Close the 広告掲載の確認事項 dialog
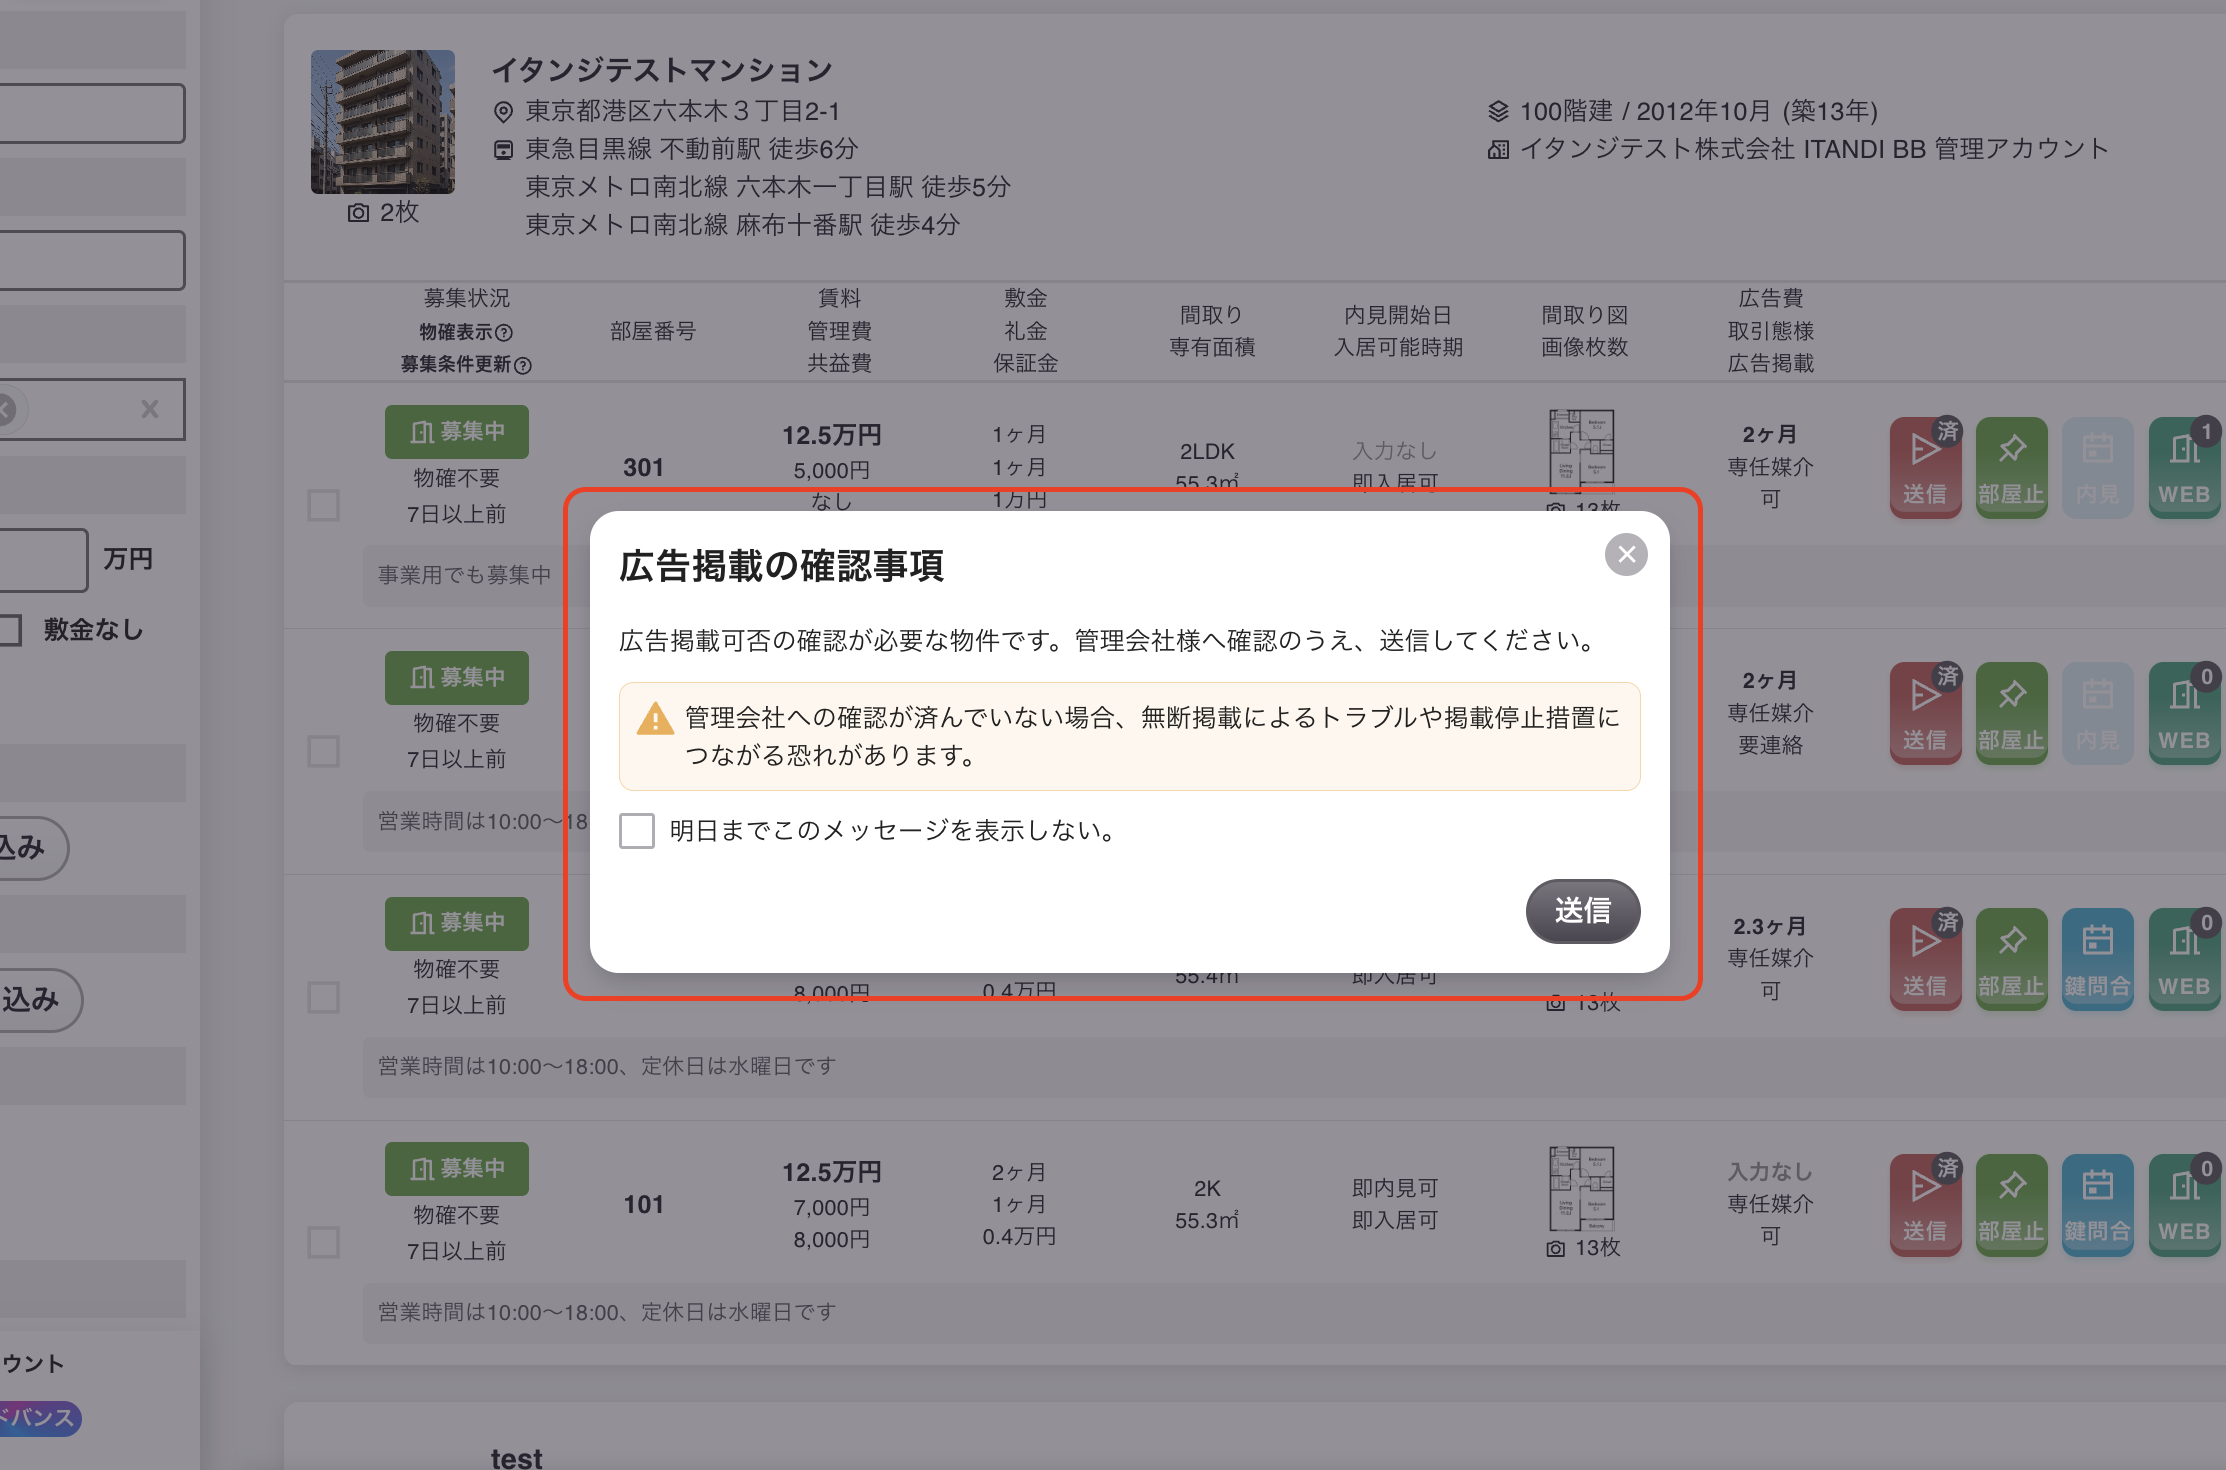2226x1470 pixels. click(x=1626, y=554)
